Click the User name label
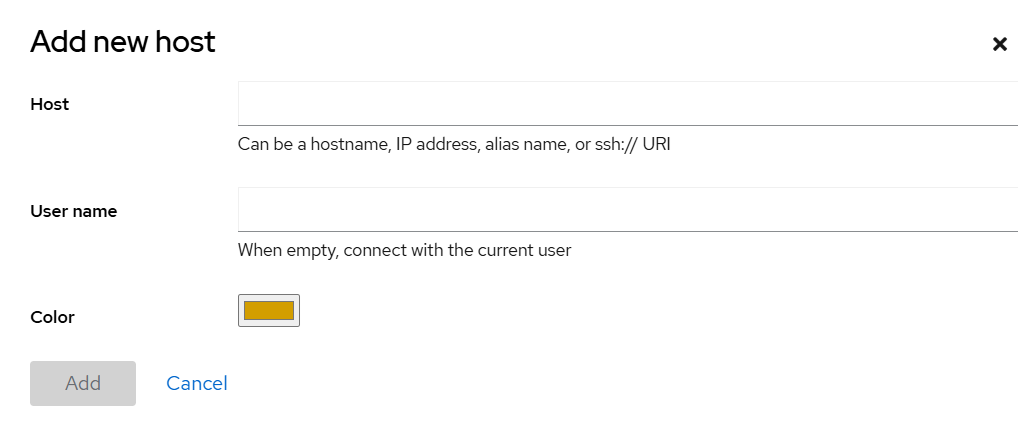This screenshot has width=1018, height=447. tap(74, 211)
